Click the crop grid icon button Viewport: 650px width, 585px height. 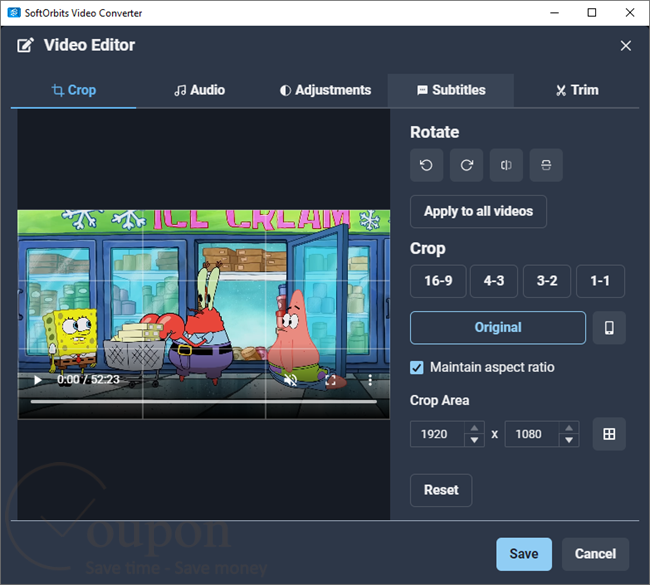pos(609,434)
